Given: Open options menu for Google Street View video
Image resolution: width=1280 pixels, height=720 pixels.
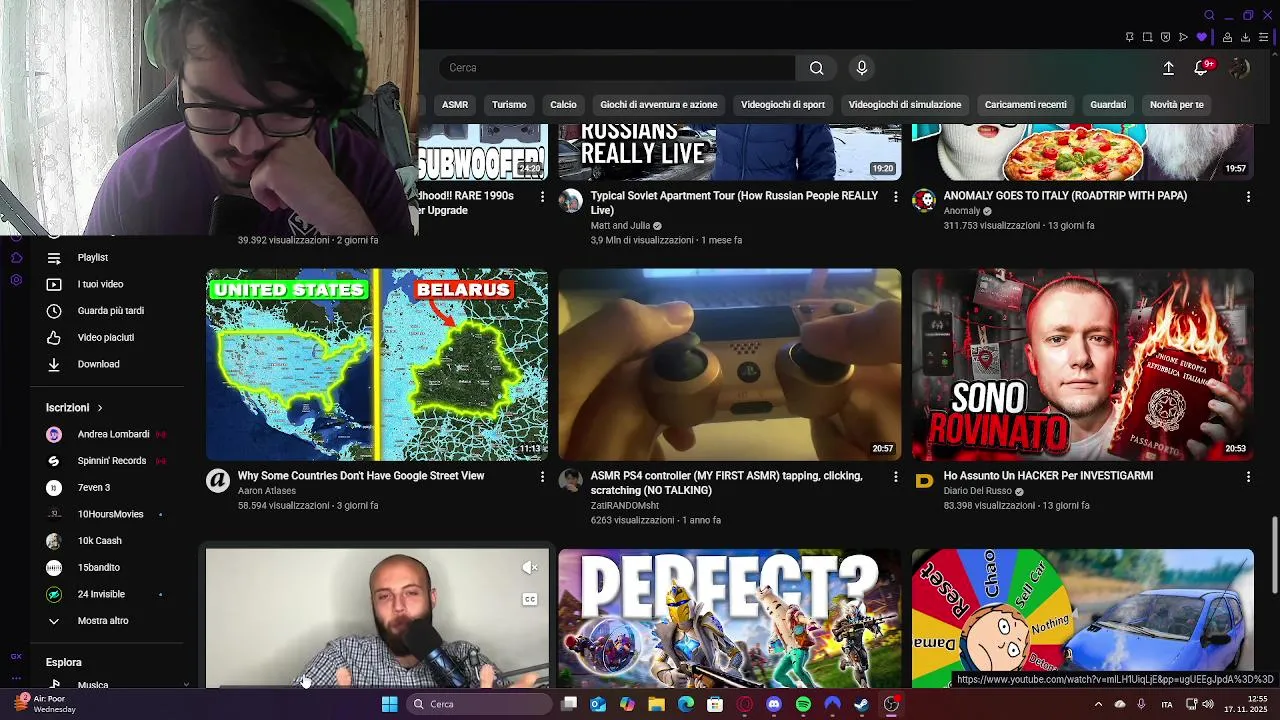Looking at the screenshot, I should pyautogui.click(x=543, y=477).
